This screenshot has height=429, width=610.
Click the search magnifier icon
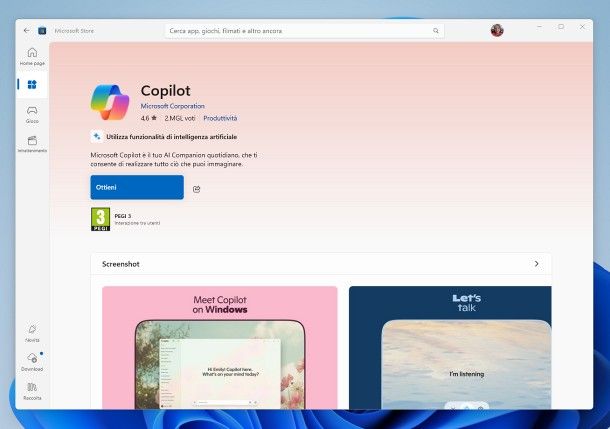pyautogui.click(x=436, y=31)
